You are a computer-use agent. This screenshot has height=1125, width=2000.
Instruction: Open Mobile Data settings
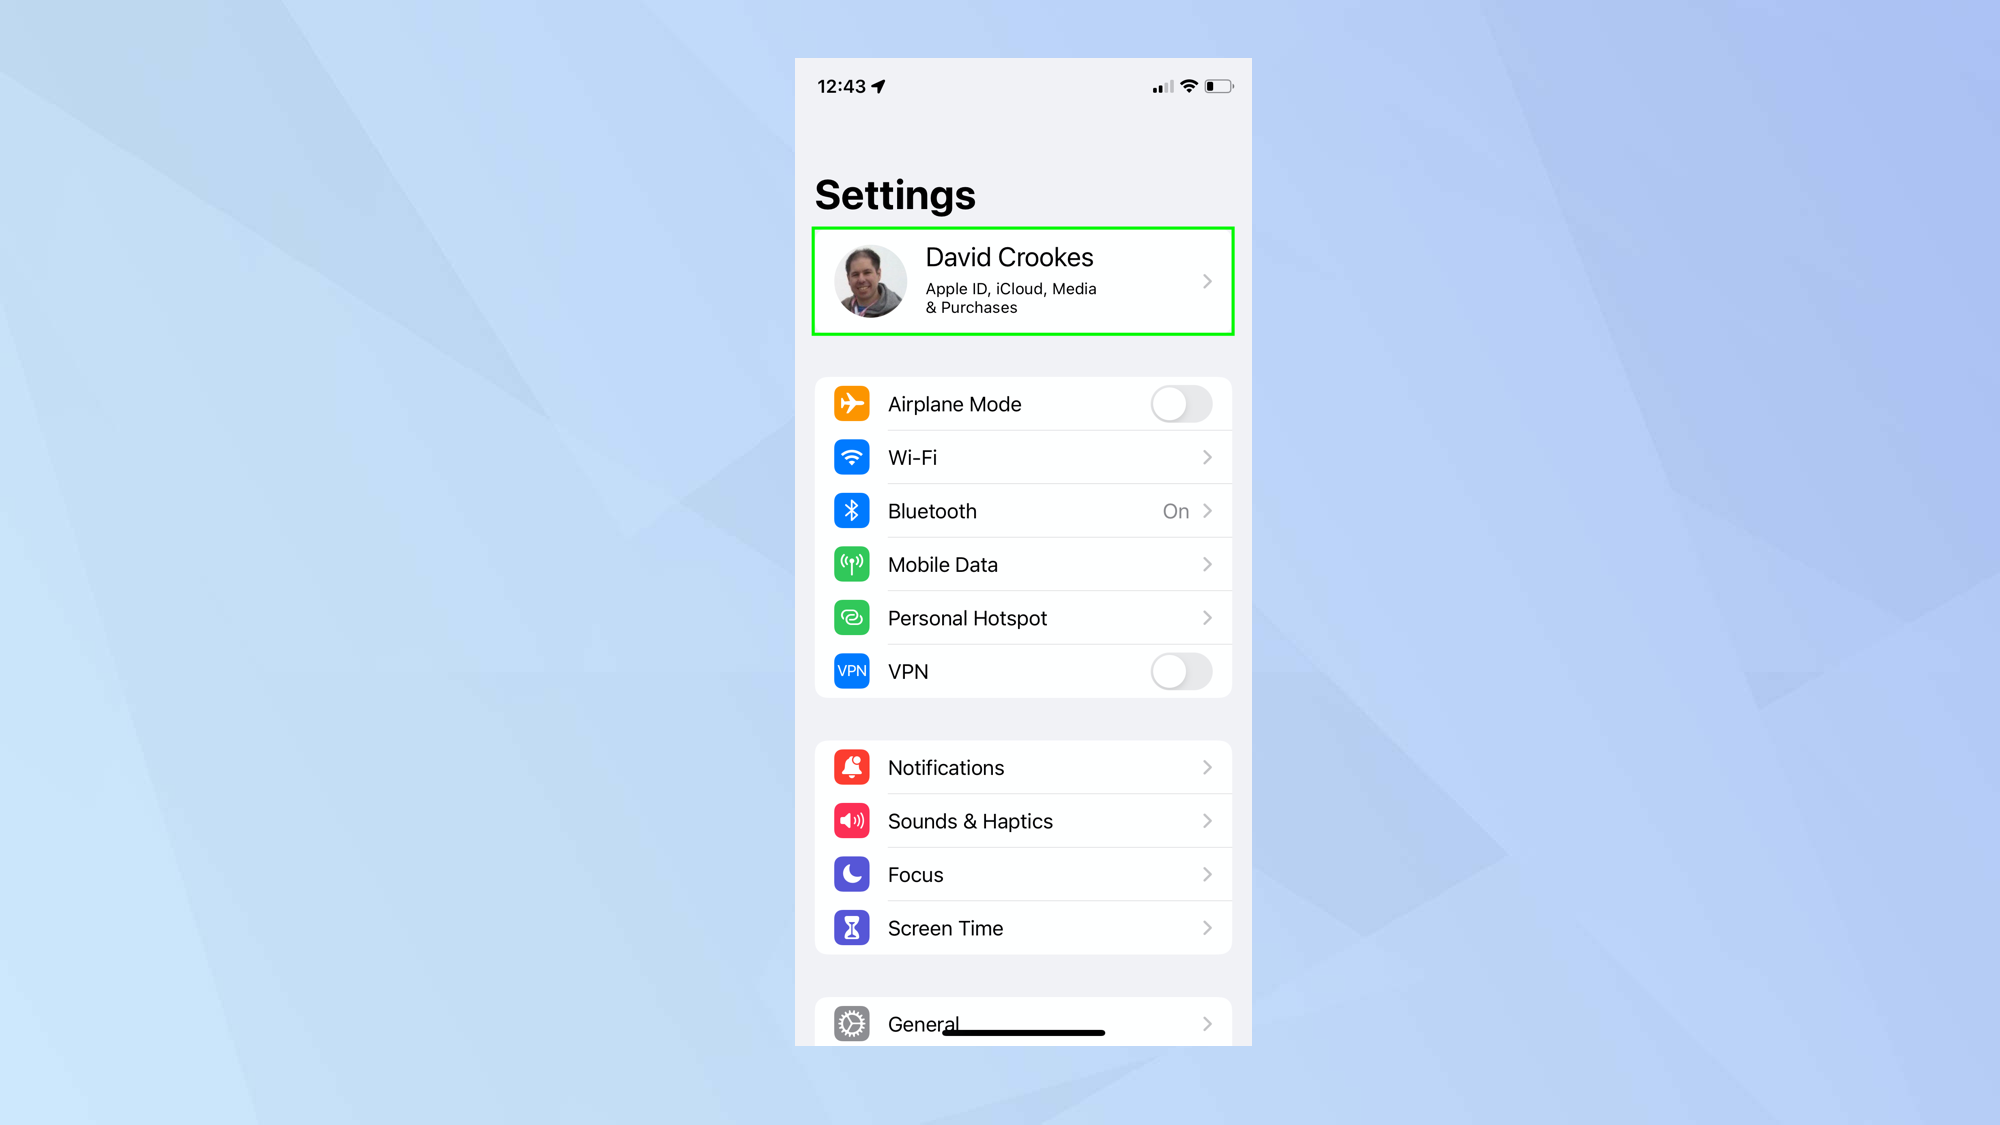pos(1022,565)
